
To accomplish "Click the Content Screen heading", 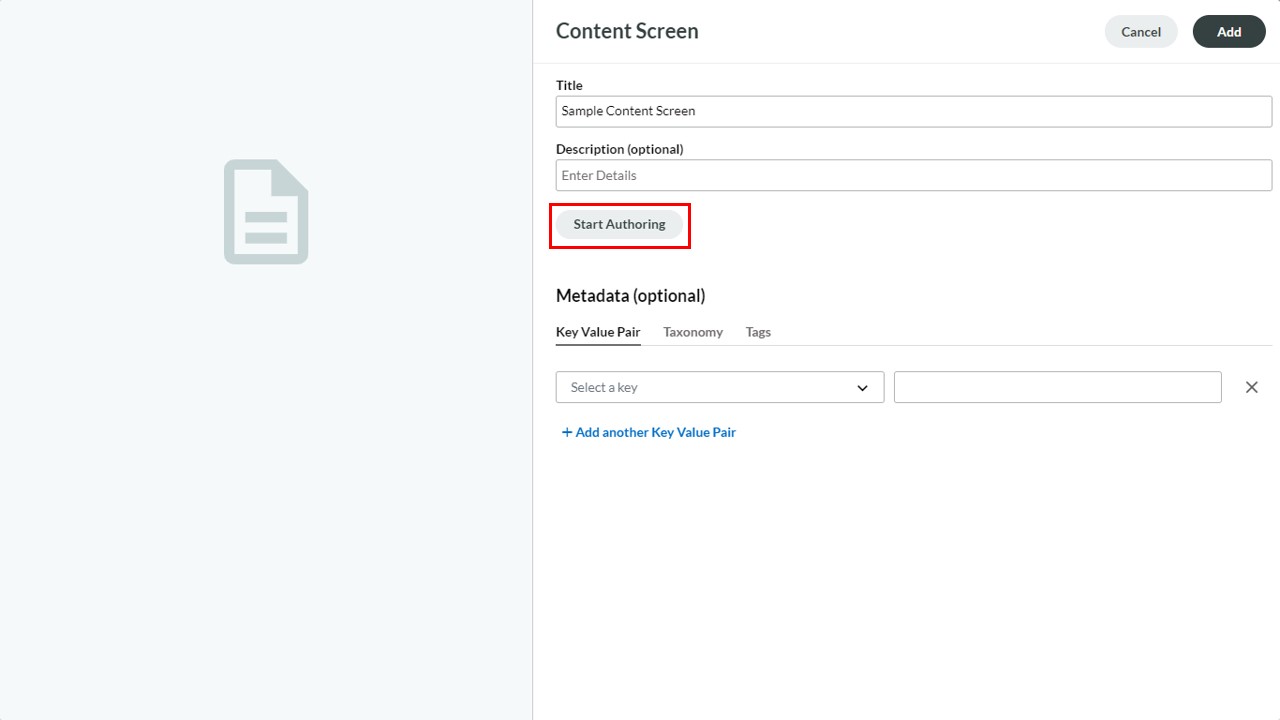I will [x=627, y=31].
